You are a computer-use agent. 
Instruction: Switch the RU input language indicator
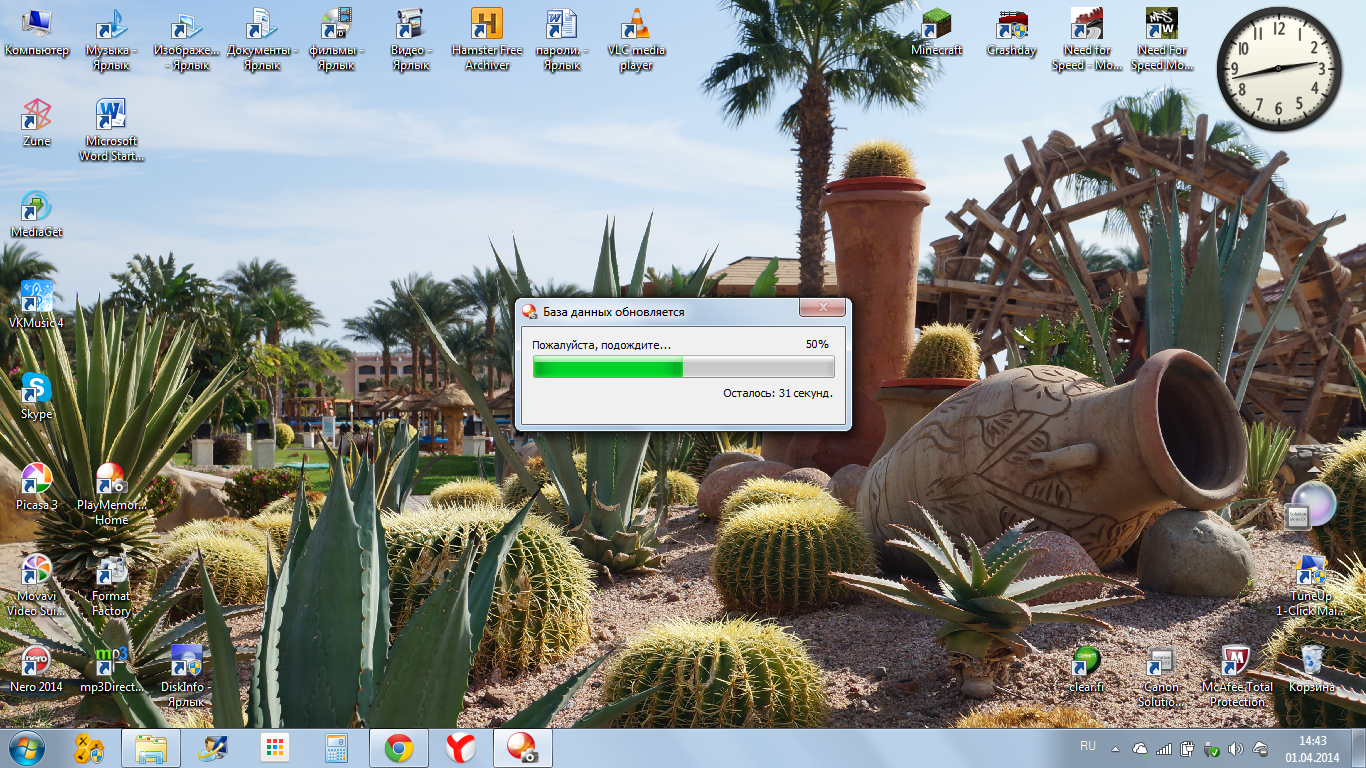click(1088, 746)
